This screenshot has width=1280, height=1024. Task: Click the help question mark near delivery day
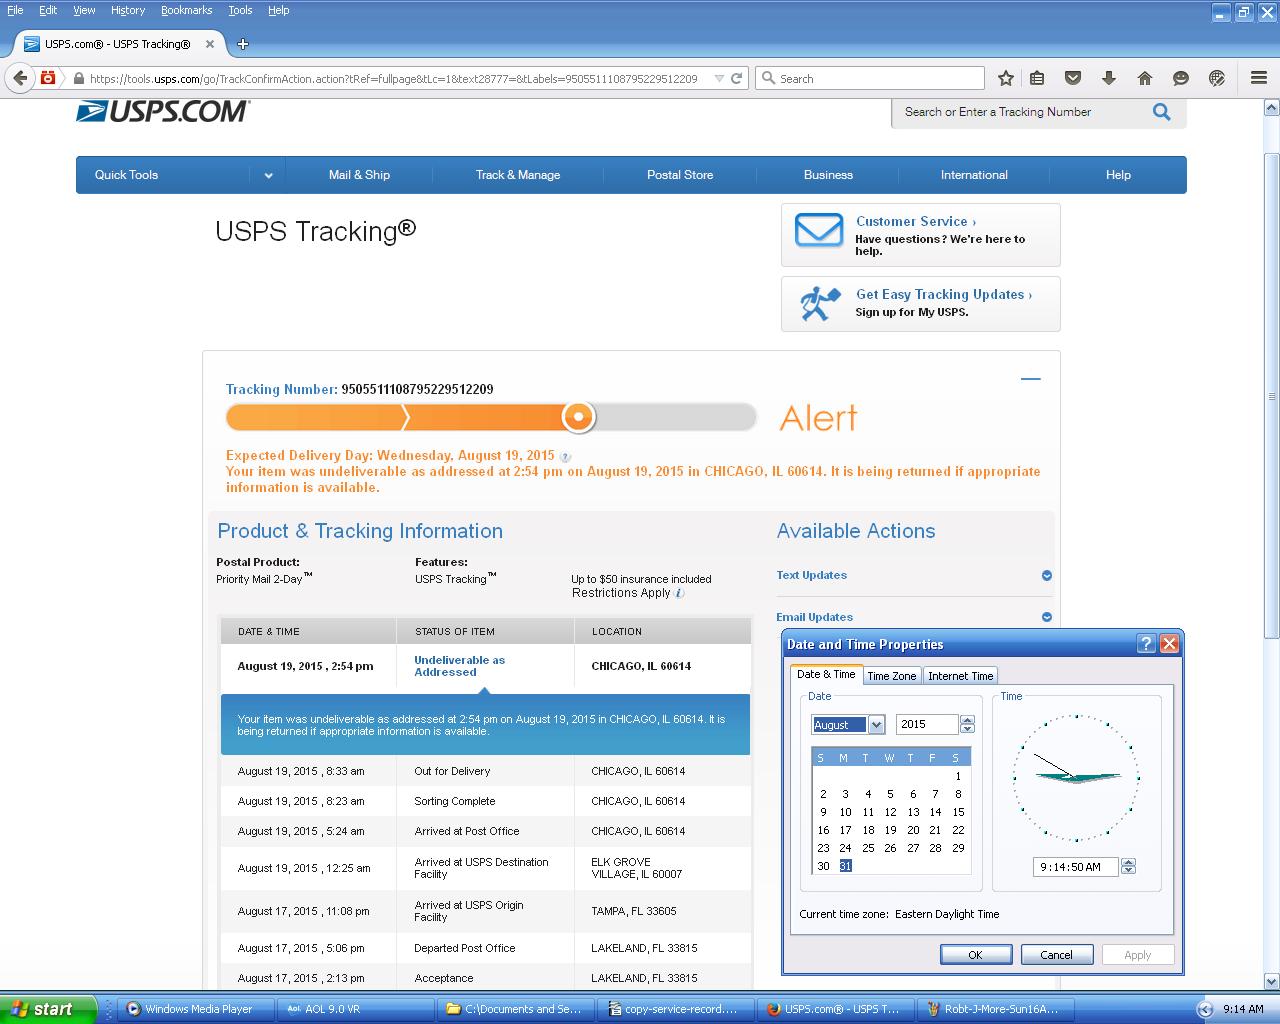click(565, 456)
